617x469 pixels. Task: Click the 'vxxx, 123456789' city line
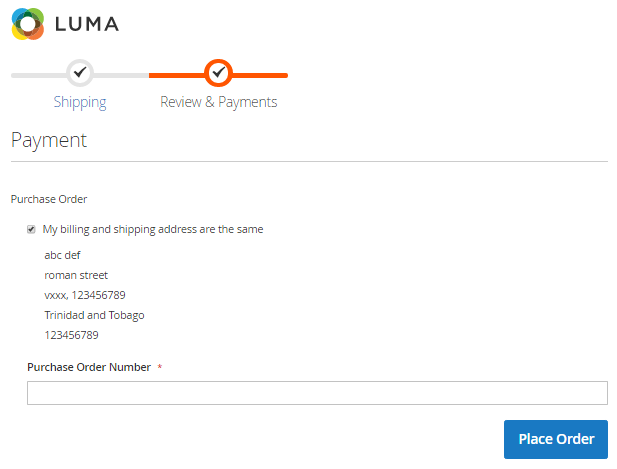(85, 295)
